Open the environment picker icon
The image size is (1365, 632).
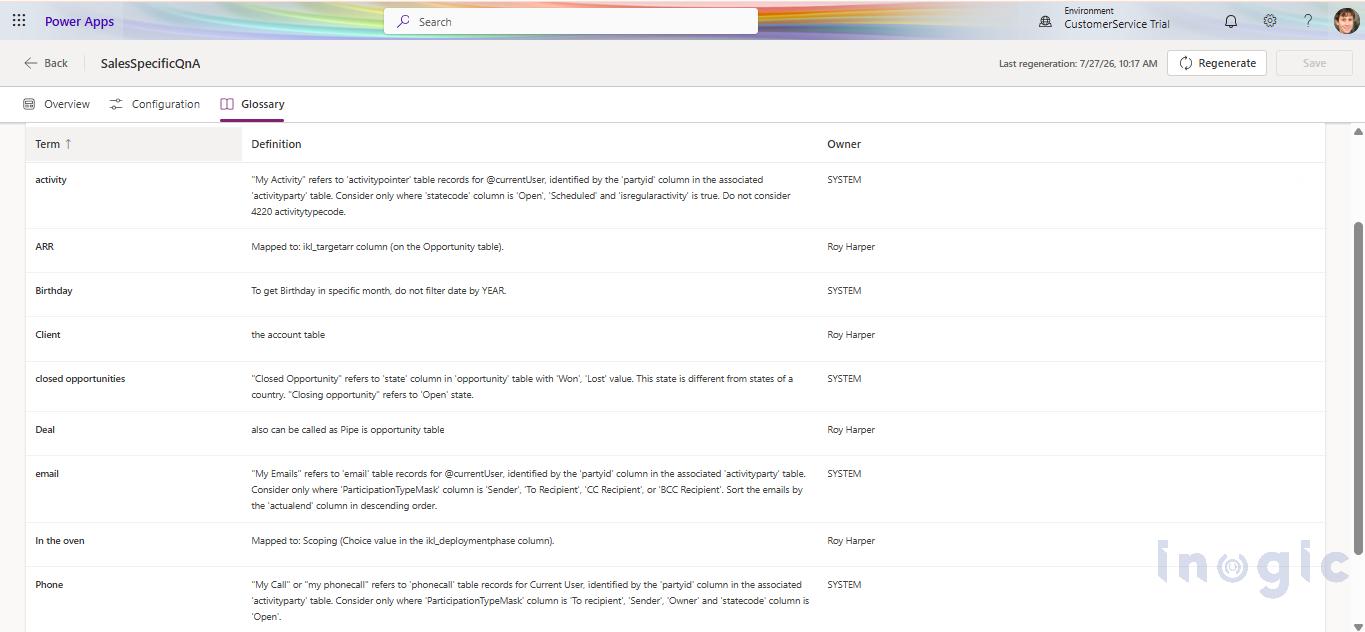[1045, 21]
